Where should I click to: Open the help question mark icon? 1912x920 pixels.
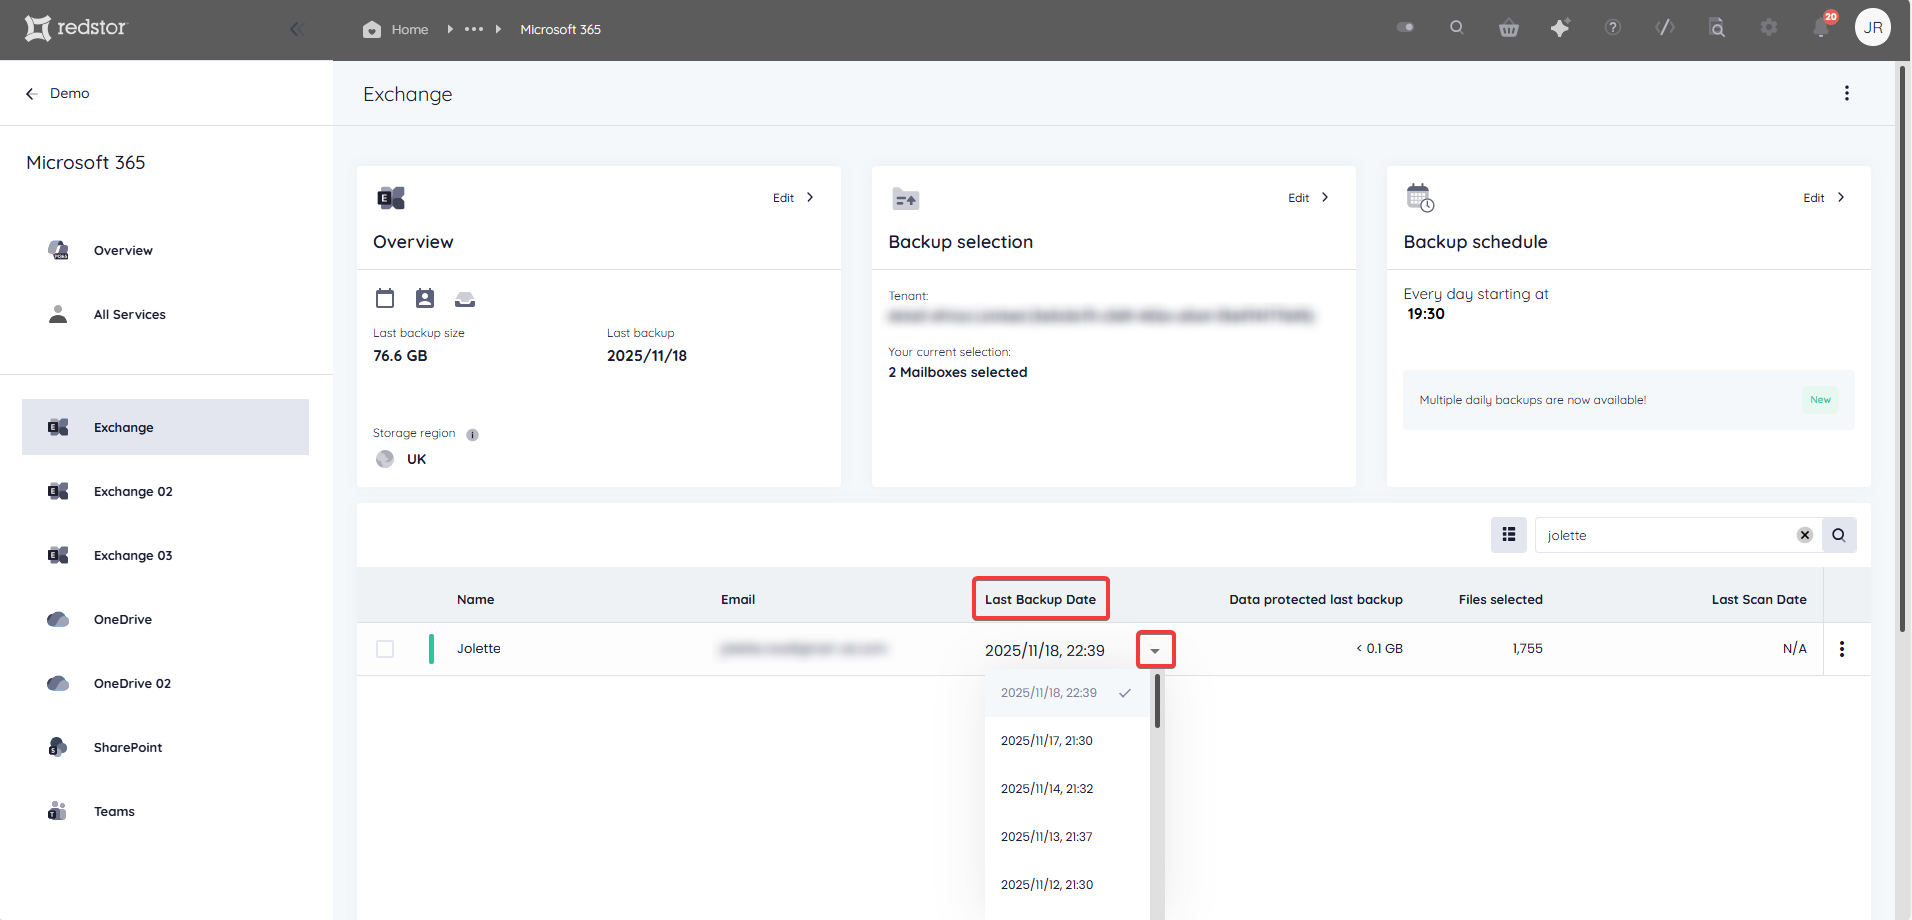pyautogui.click(x=1613, y=28)
